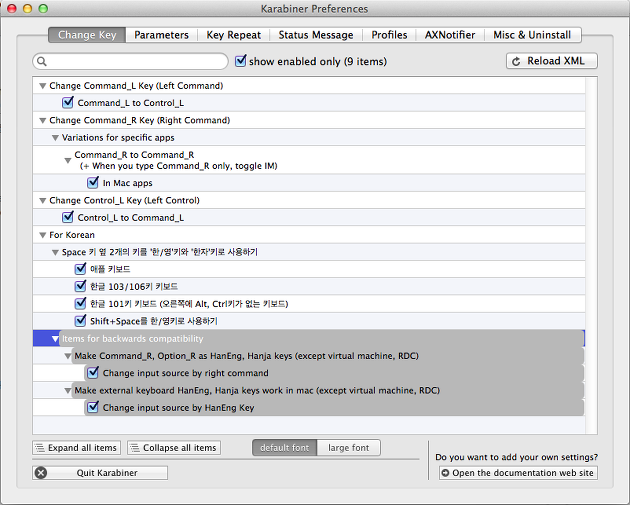Collapse Command_R to Command_R triangle
Screen dimensions: 630x505
(x=68, y=161)
